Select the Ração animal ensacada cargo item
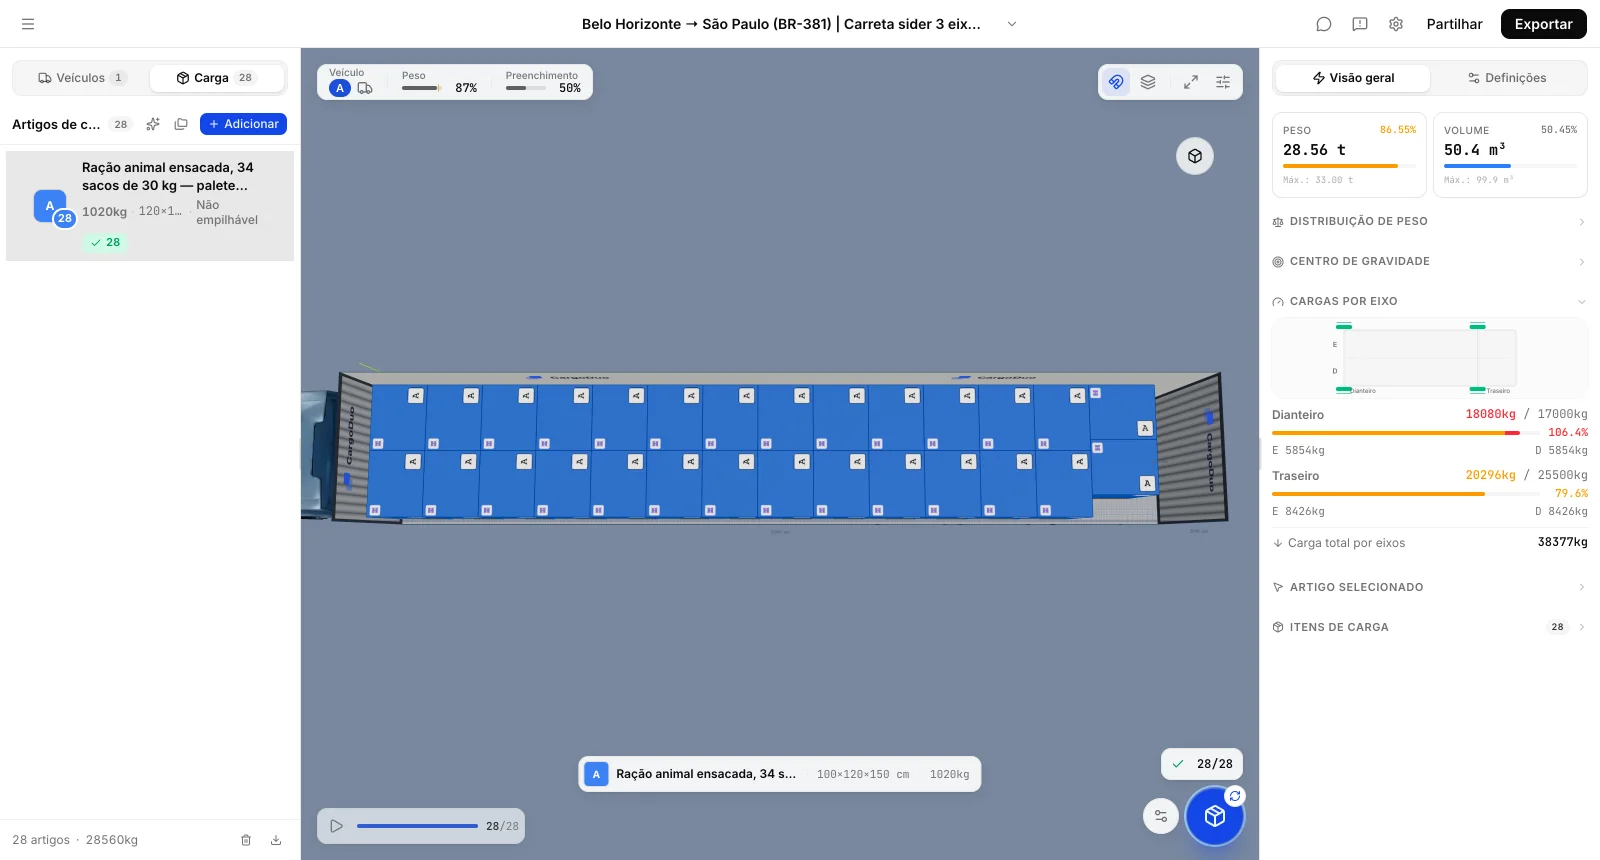This screenshot has width=1600, height=860. (150, 206)
